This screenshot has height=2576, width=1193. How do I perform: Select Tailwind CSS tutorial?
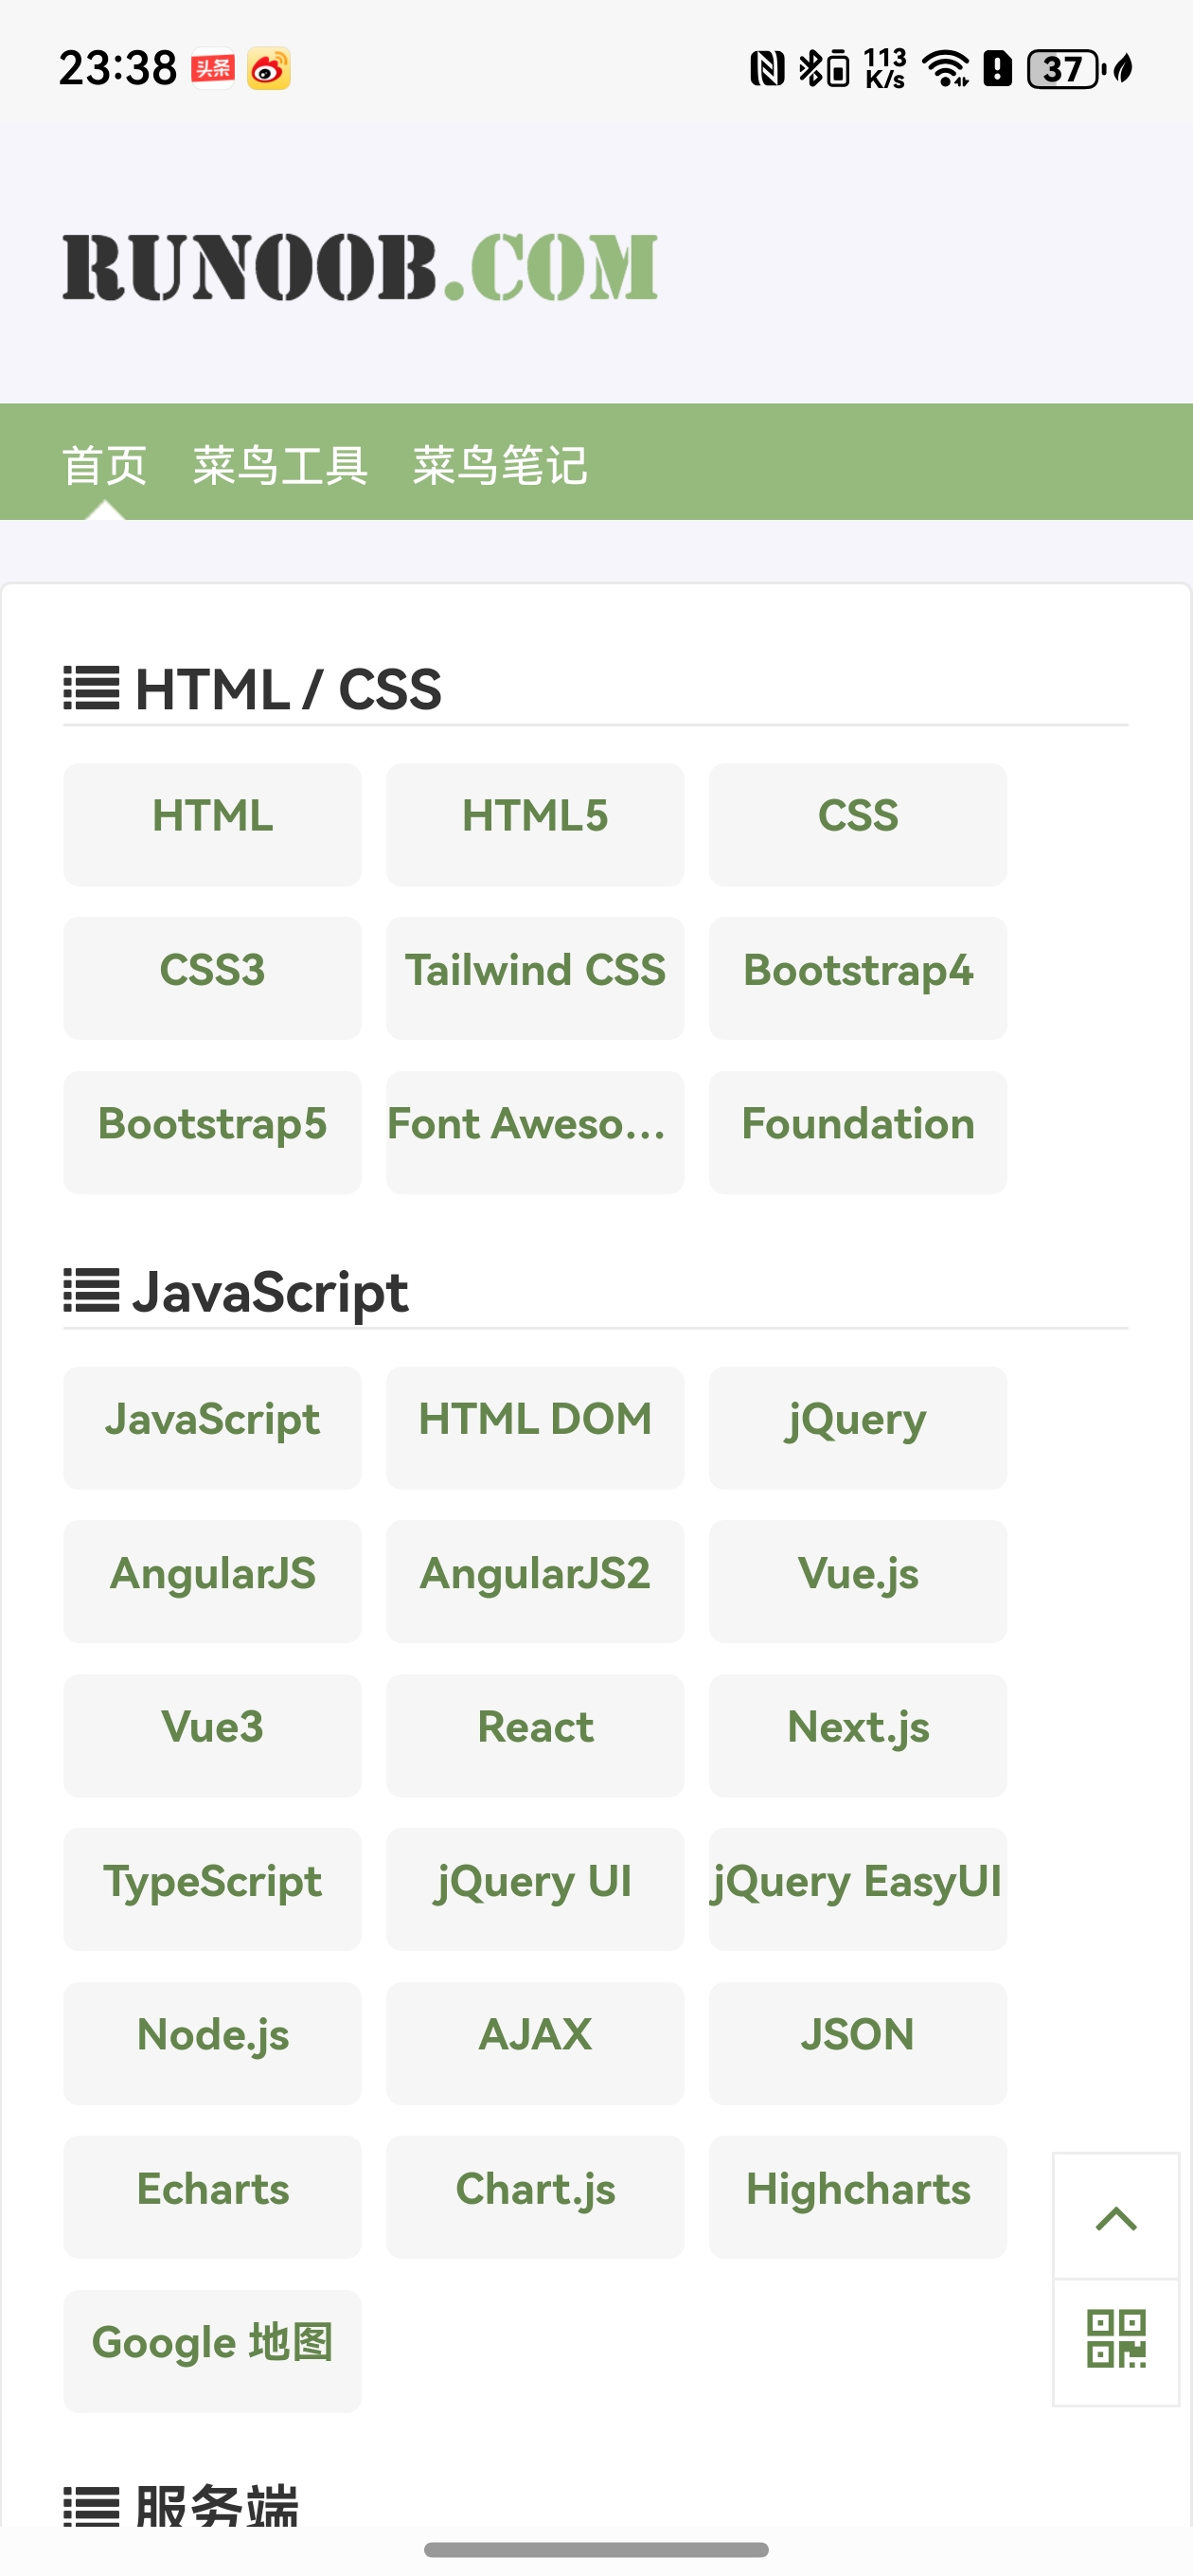click(535, 978)
